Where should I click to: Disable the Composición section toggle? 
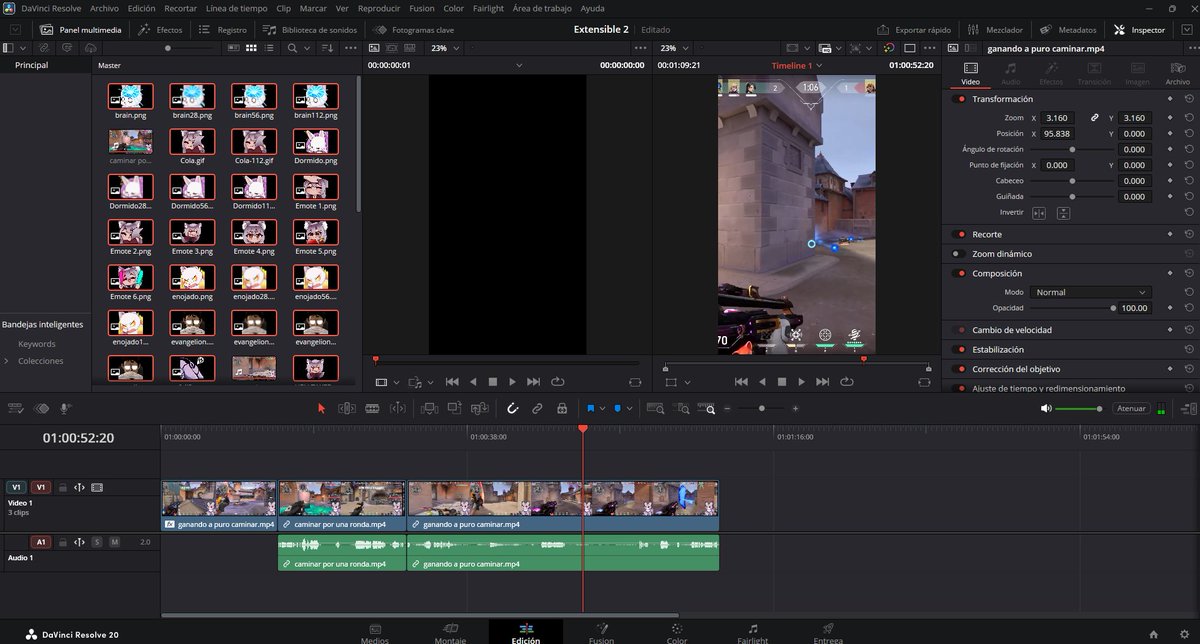pyautogui.click(x=961, y=273)
